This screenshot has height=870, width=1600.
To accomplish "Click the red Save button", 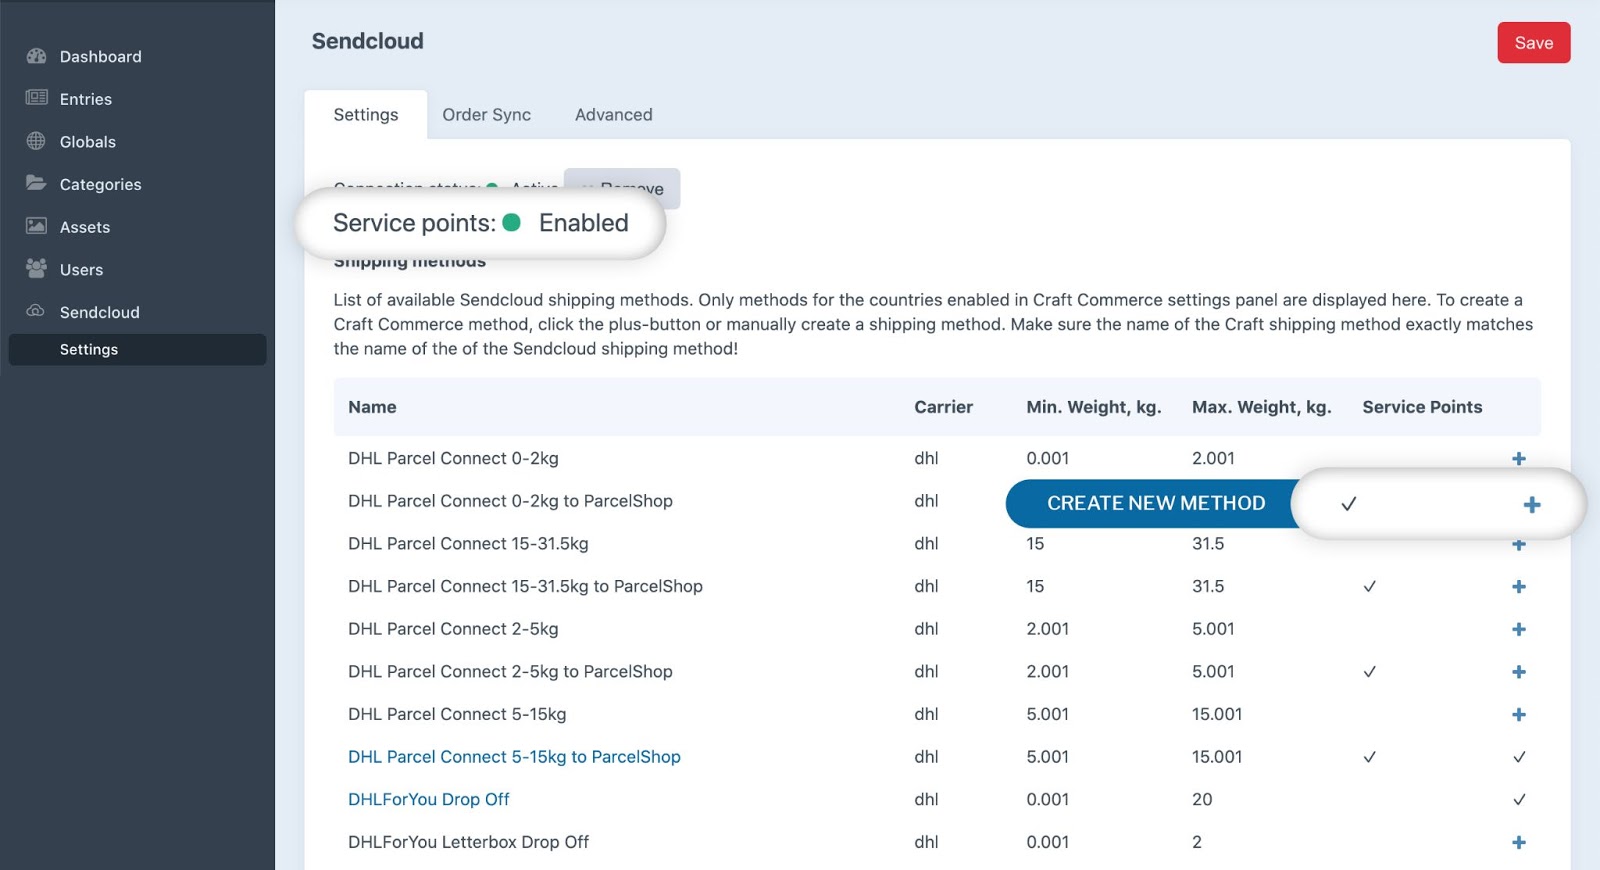I will coord(1533,43).
